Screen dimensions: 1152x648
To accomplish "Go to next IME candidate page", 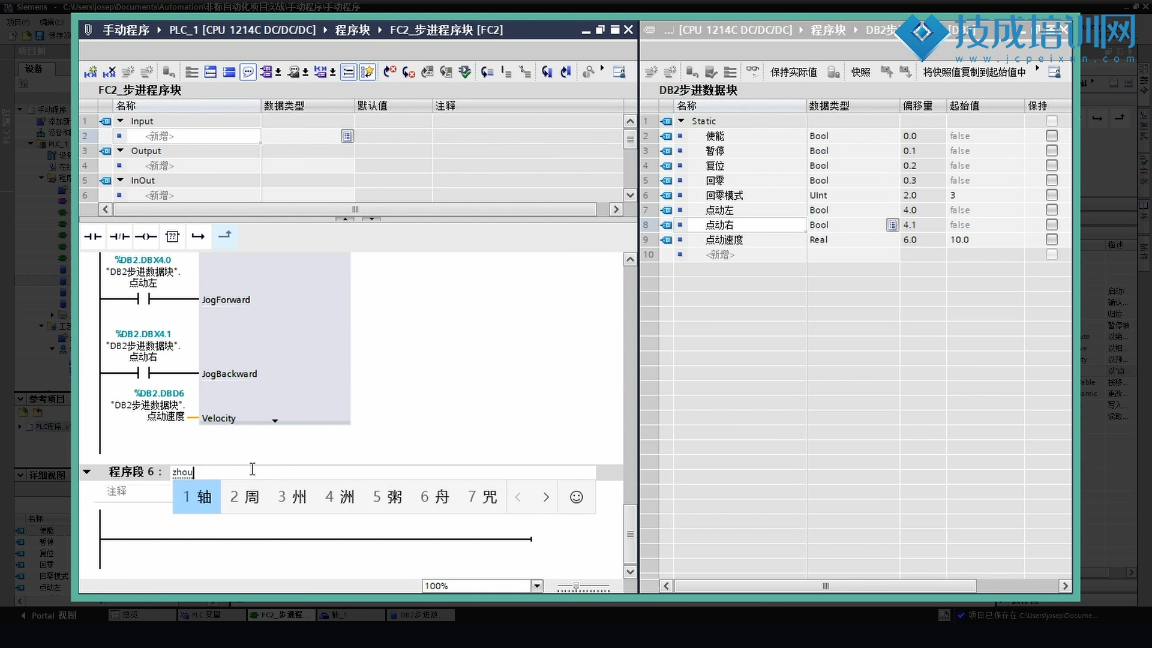I will [546, 497].
